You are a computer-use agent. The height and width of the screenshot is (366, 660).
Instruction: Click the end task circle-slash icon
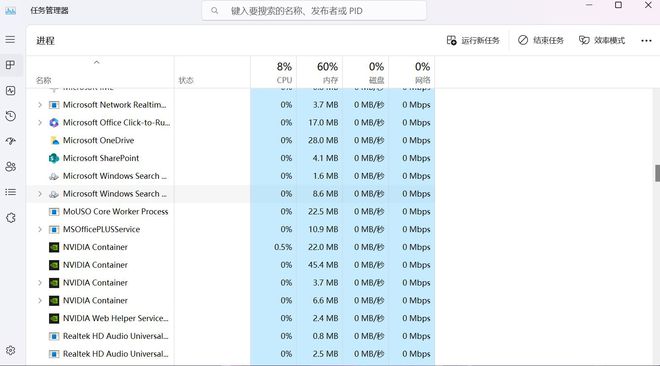[x=523, y=40]
